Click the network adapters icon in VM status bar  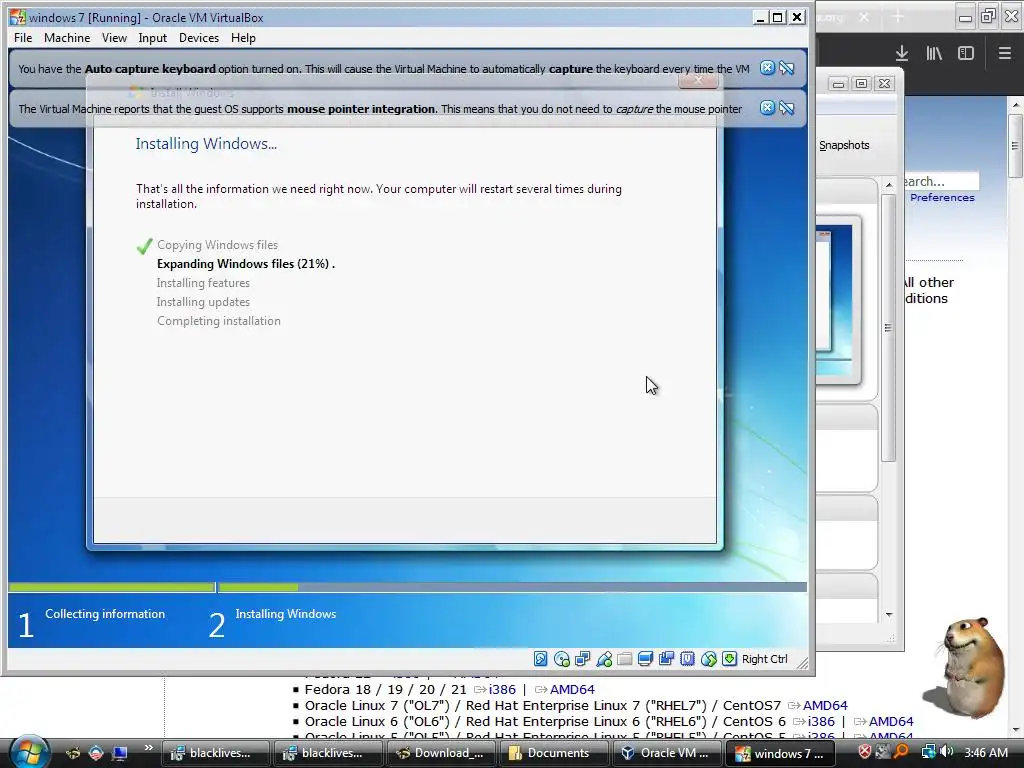583,659
